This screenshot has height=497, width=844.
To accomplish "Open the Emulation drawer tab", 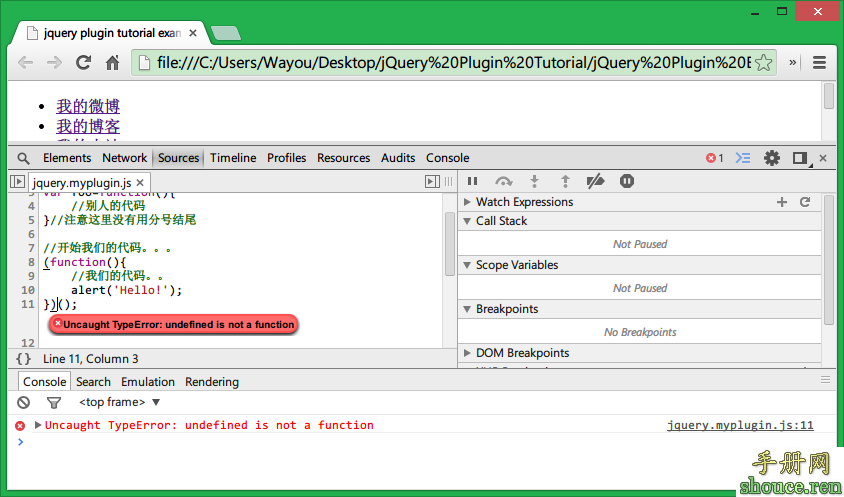I will point(148,382).
